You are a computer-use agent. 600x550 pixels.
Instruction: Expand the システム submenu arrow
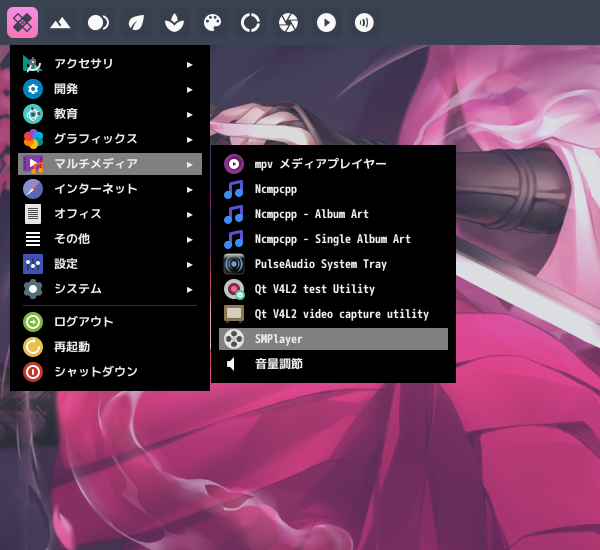click(189, 290)
